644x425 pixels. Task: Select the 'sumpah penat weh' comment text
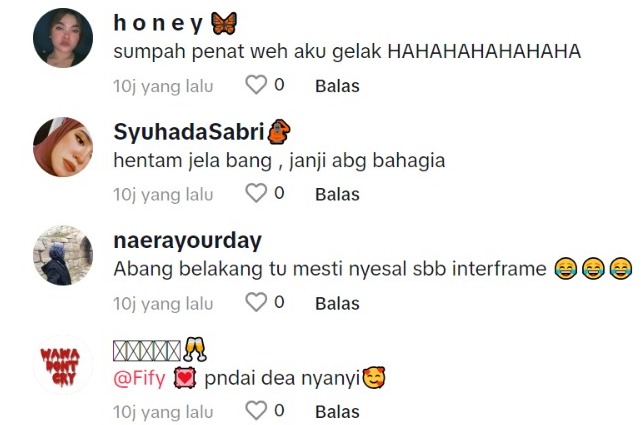347,52
